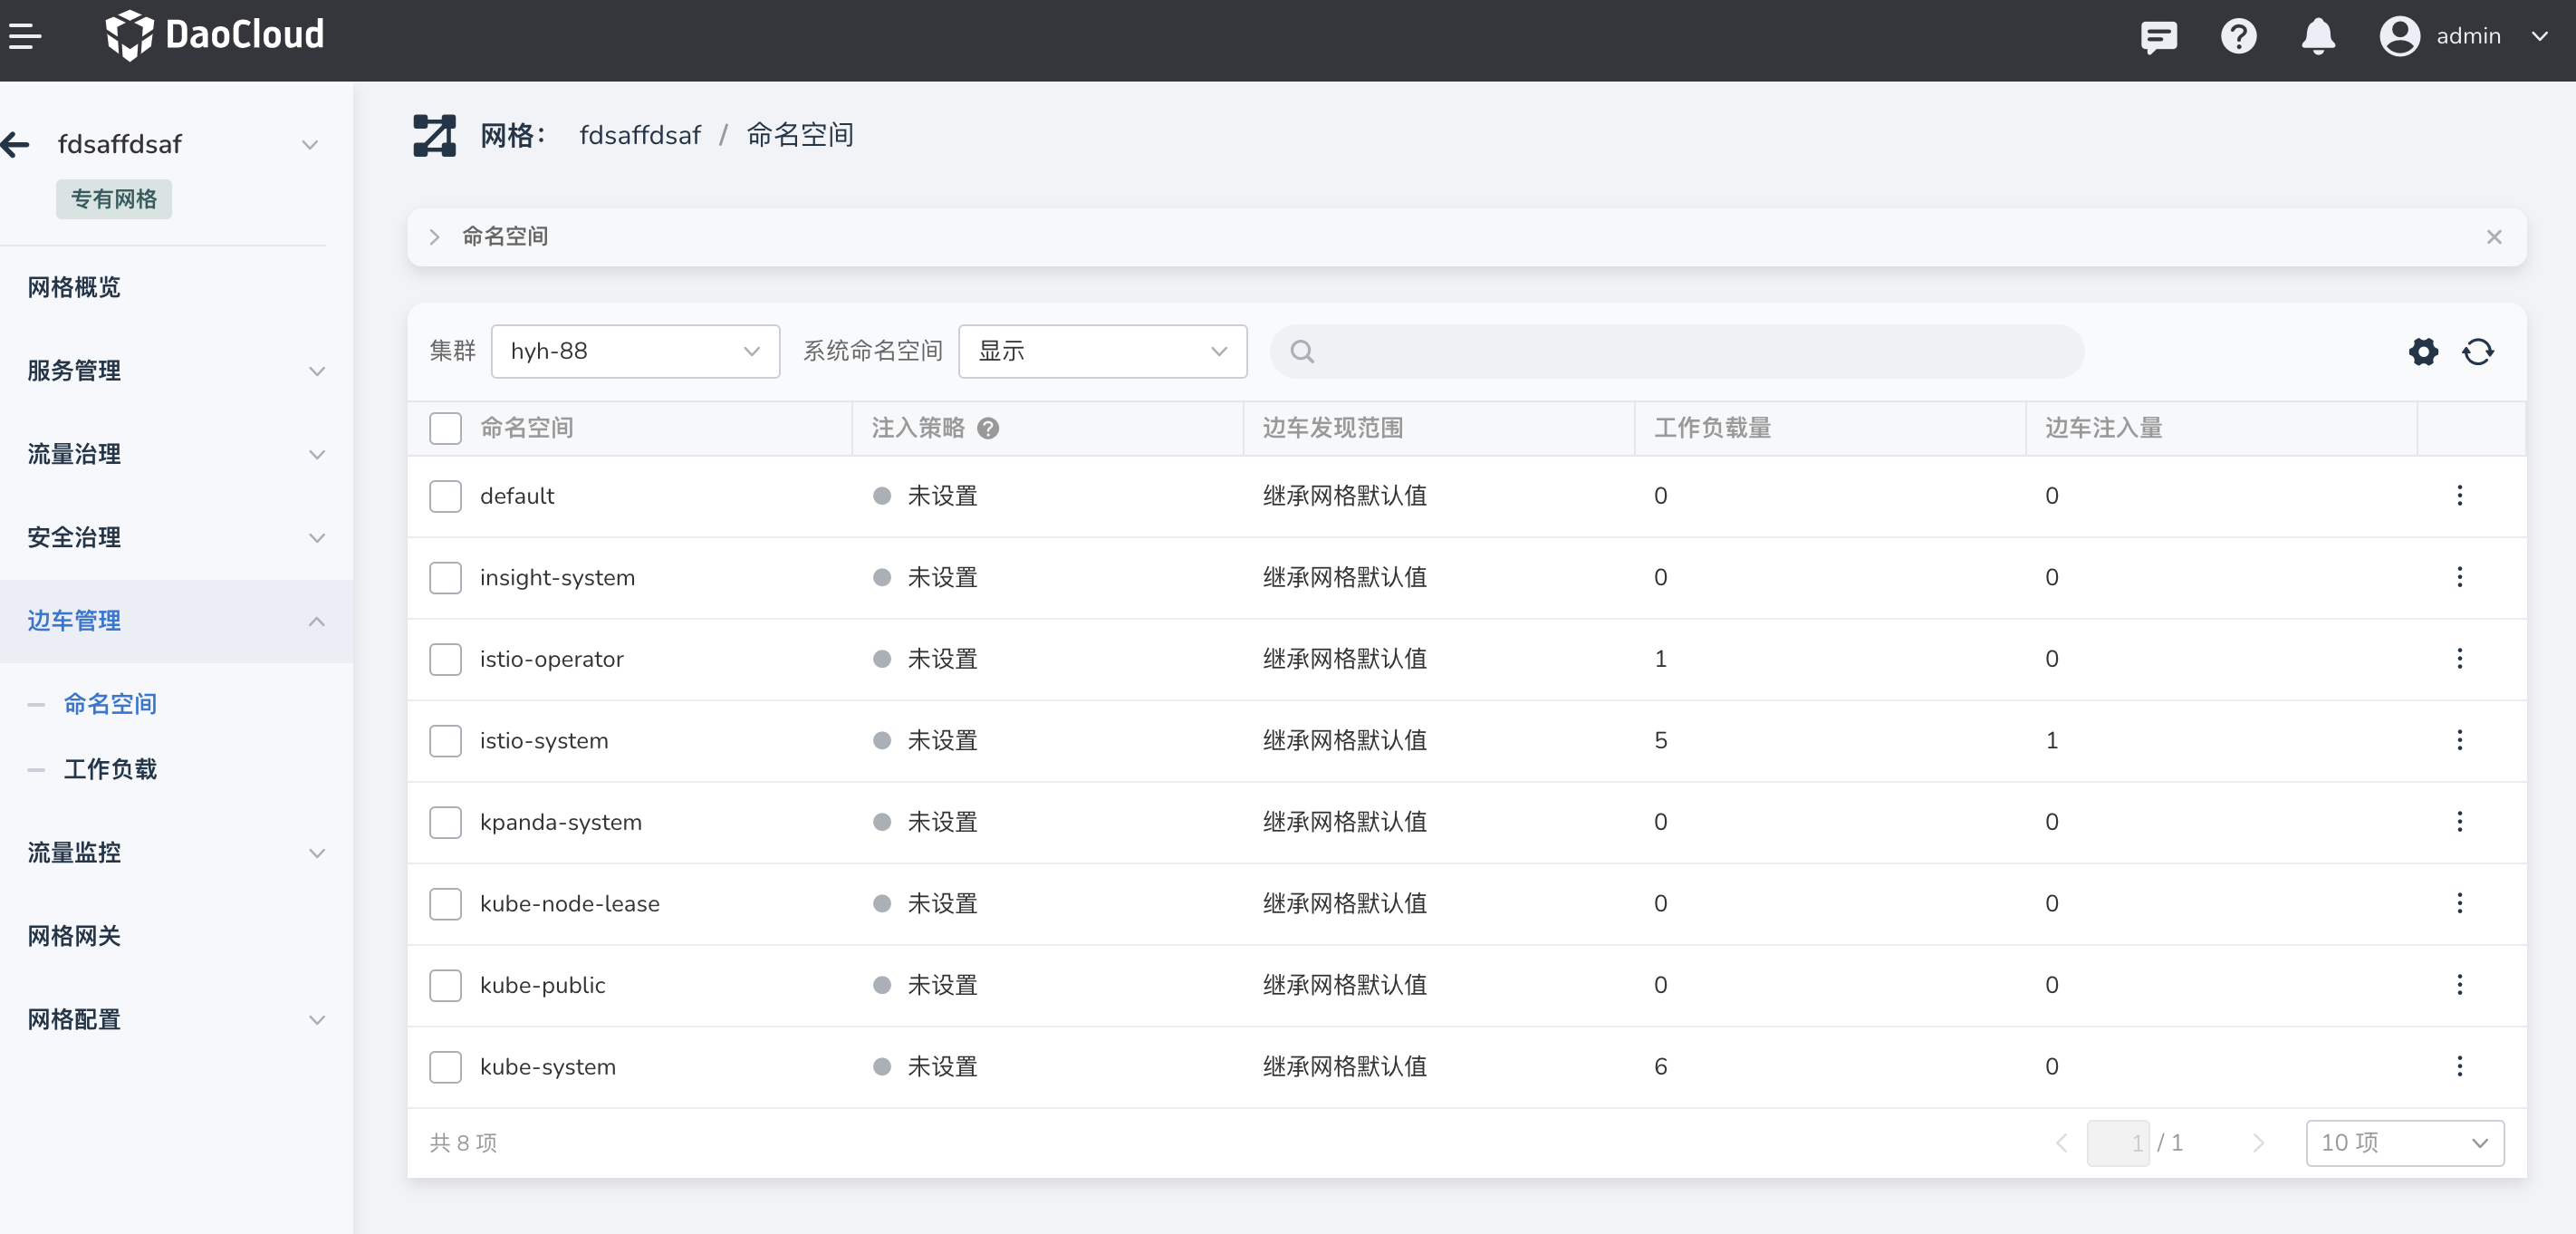The height and width of the screenshot is (1234, 2576).
Task: Toggle the select-all header checkbox
Action: [445, 428]
